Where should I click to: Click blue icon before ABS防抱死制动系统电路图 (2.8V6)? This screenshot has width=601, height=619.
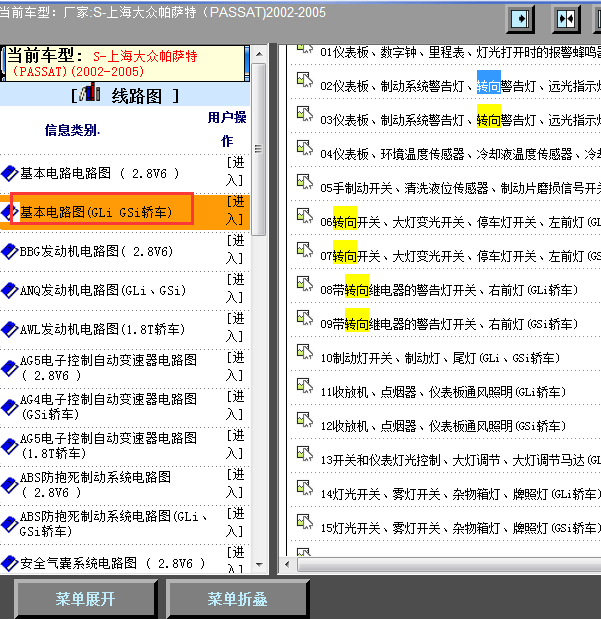(9, 485)
